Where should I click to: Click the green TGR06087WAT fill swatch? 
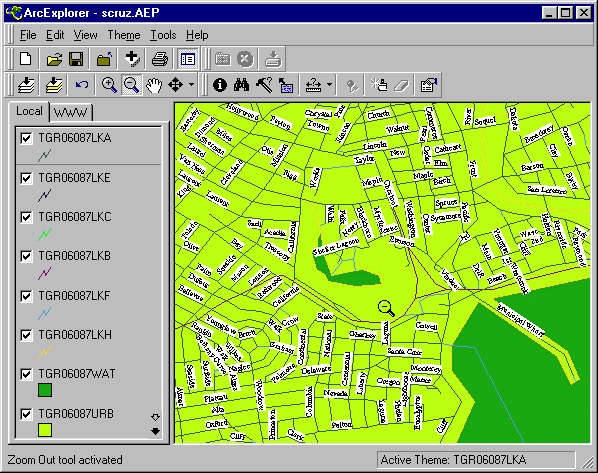pos(45,390)
